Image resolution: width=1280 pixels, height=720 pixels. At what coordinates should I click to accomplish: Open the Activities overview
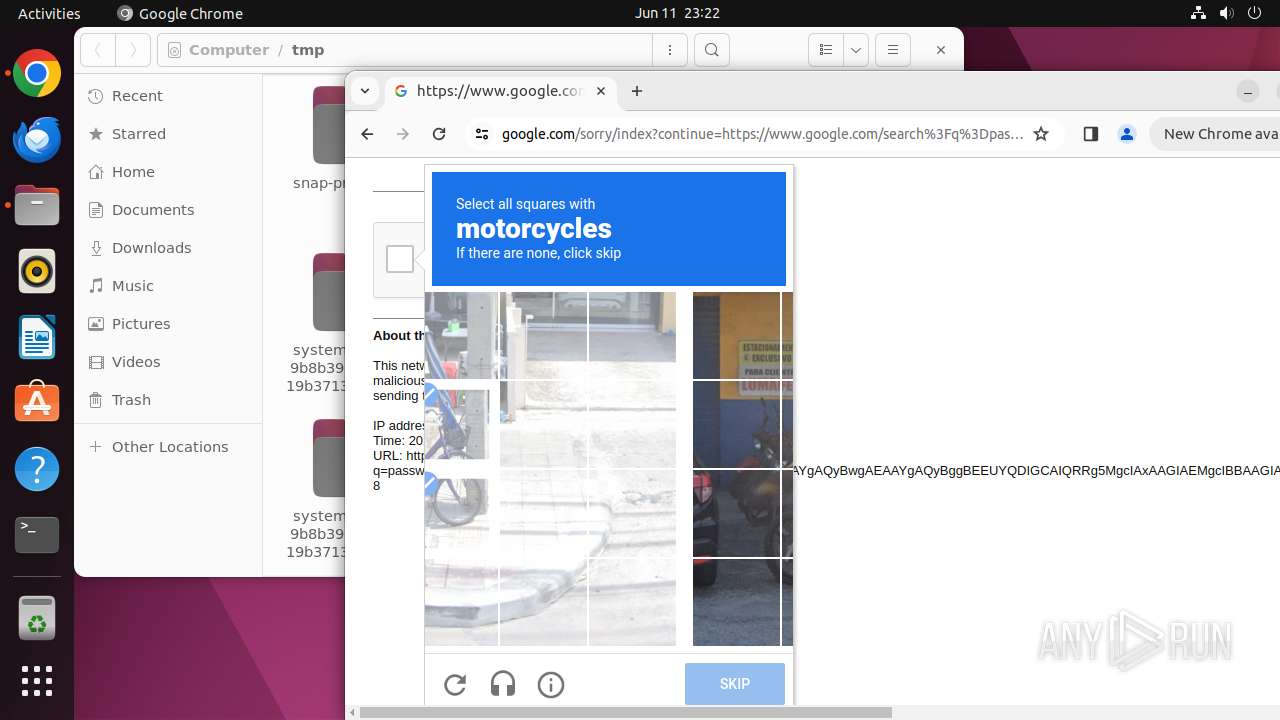coord(49,13)
